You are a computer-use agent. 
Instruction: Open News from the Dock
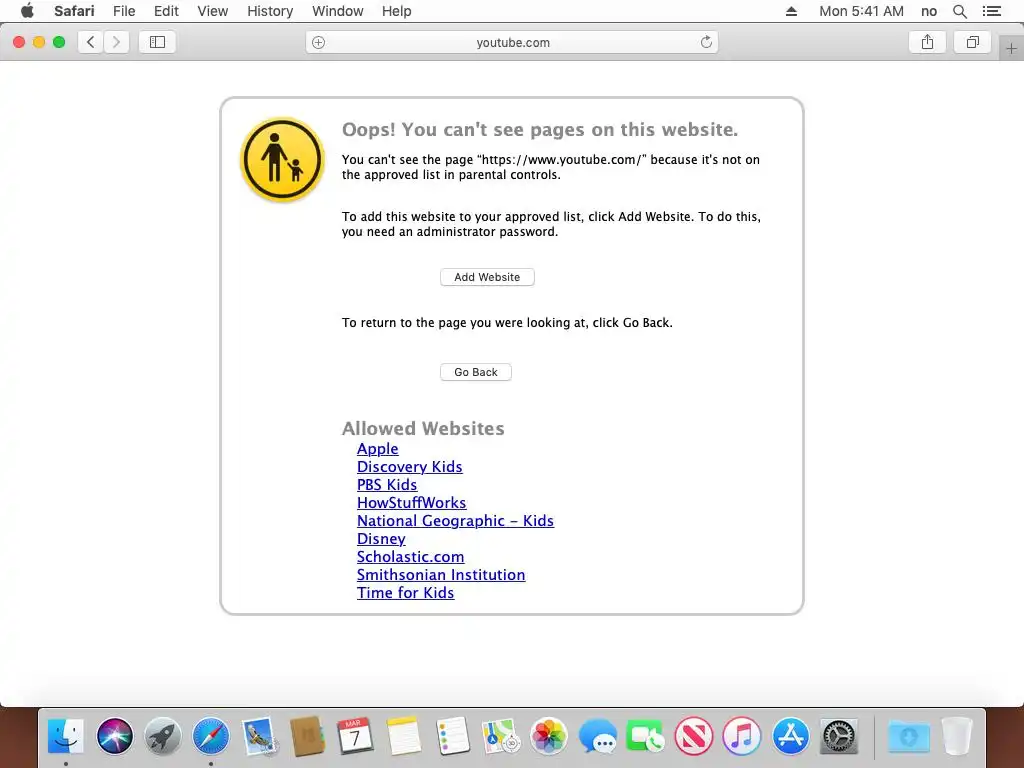[694, 736]
